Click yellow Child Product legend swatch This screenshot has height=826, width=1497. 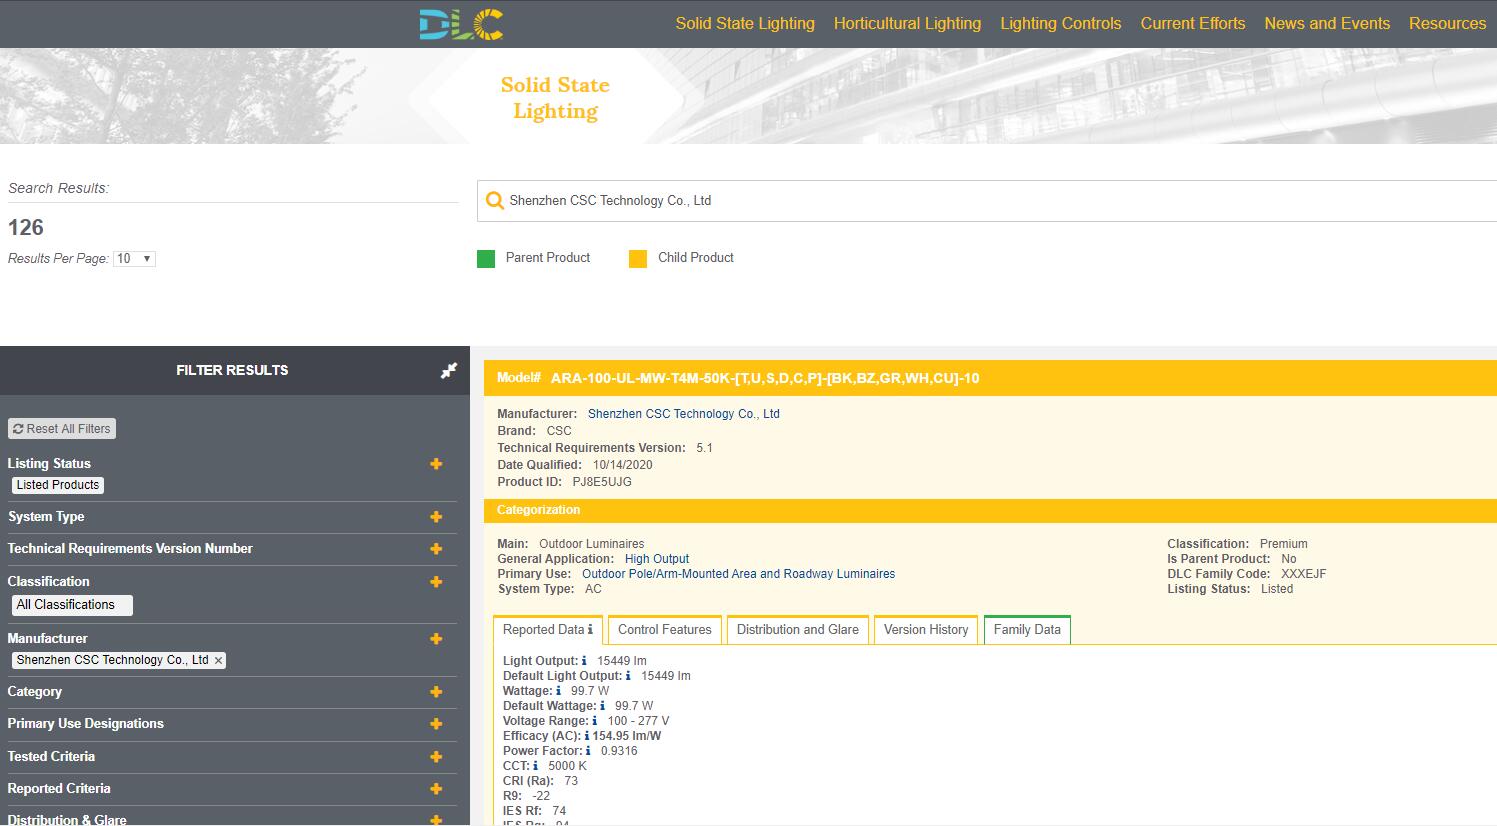point(638,259)
